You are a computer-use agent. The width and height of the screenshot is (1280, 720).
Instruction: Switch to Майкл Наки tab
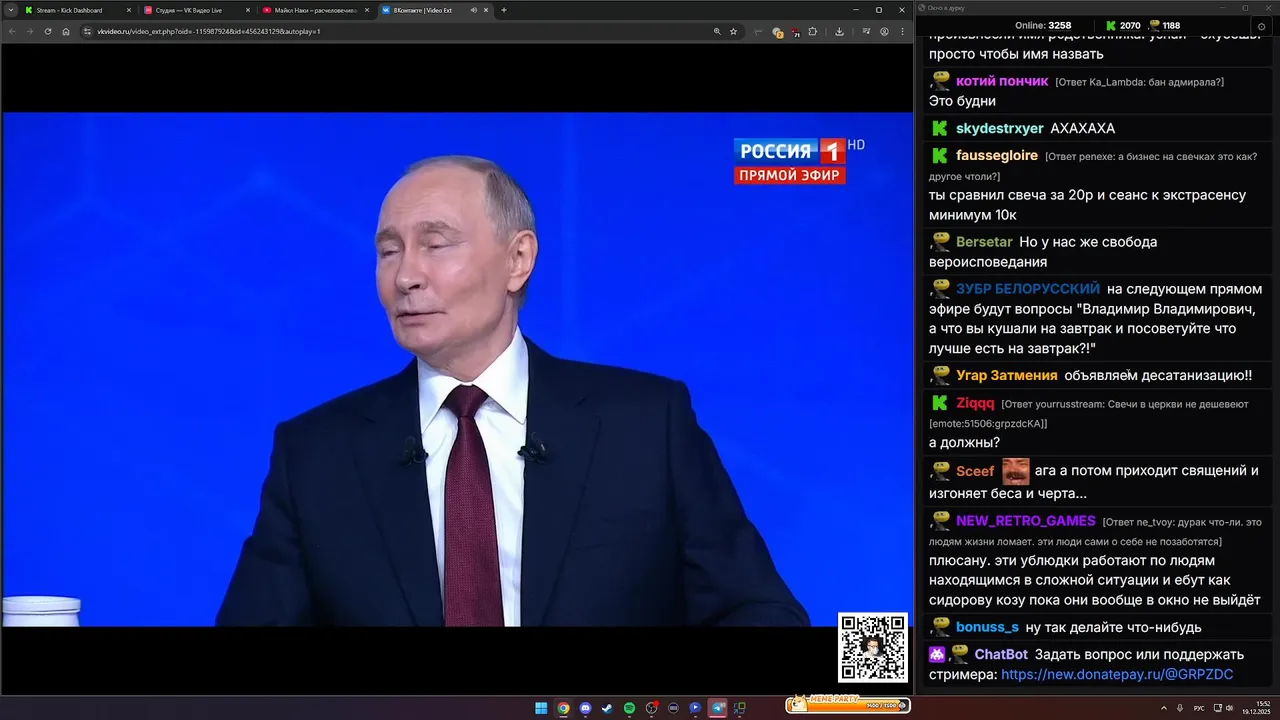[x=315, y=10]
